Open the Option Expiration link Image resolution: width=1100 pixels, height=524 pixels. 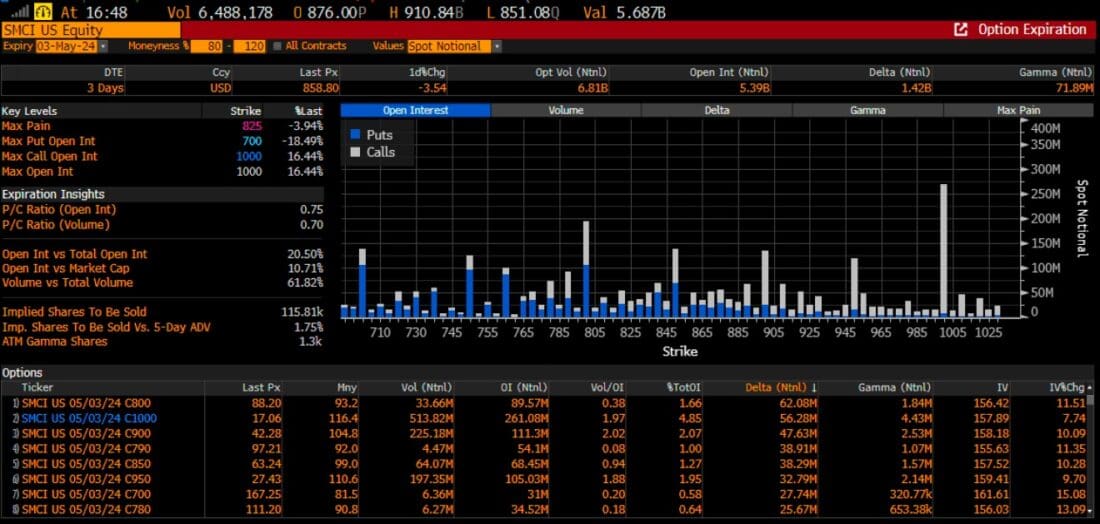tap(1032, 29)
